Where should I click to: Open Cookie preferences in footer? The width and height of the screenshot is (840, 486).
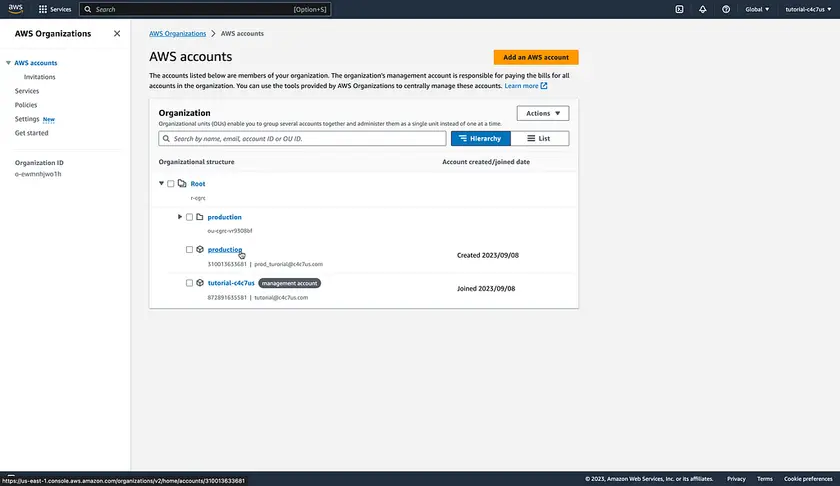[x=808, y=479]
